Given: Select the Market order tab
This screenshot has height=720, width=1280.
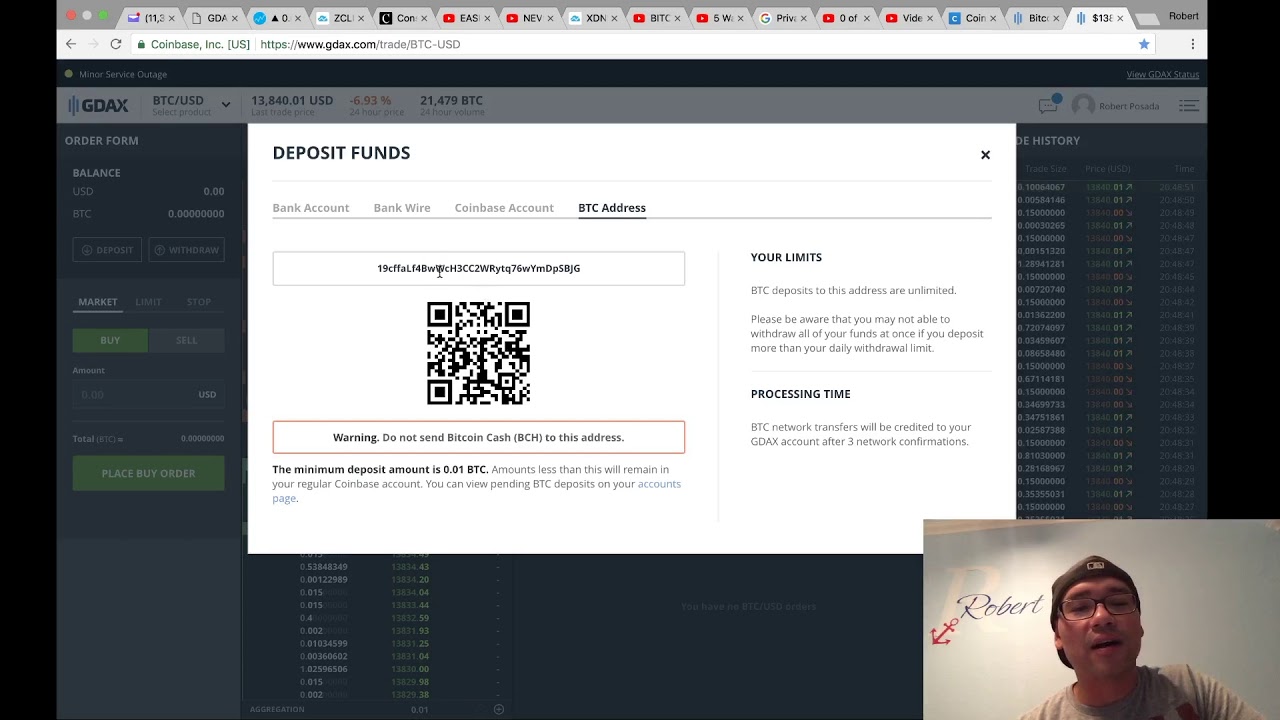Looking at the screenshot, I should pyautogui.click(x=98, y=302).
